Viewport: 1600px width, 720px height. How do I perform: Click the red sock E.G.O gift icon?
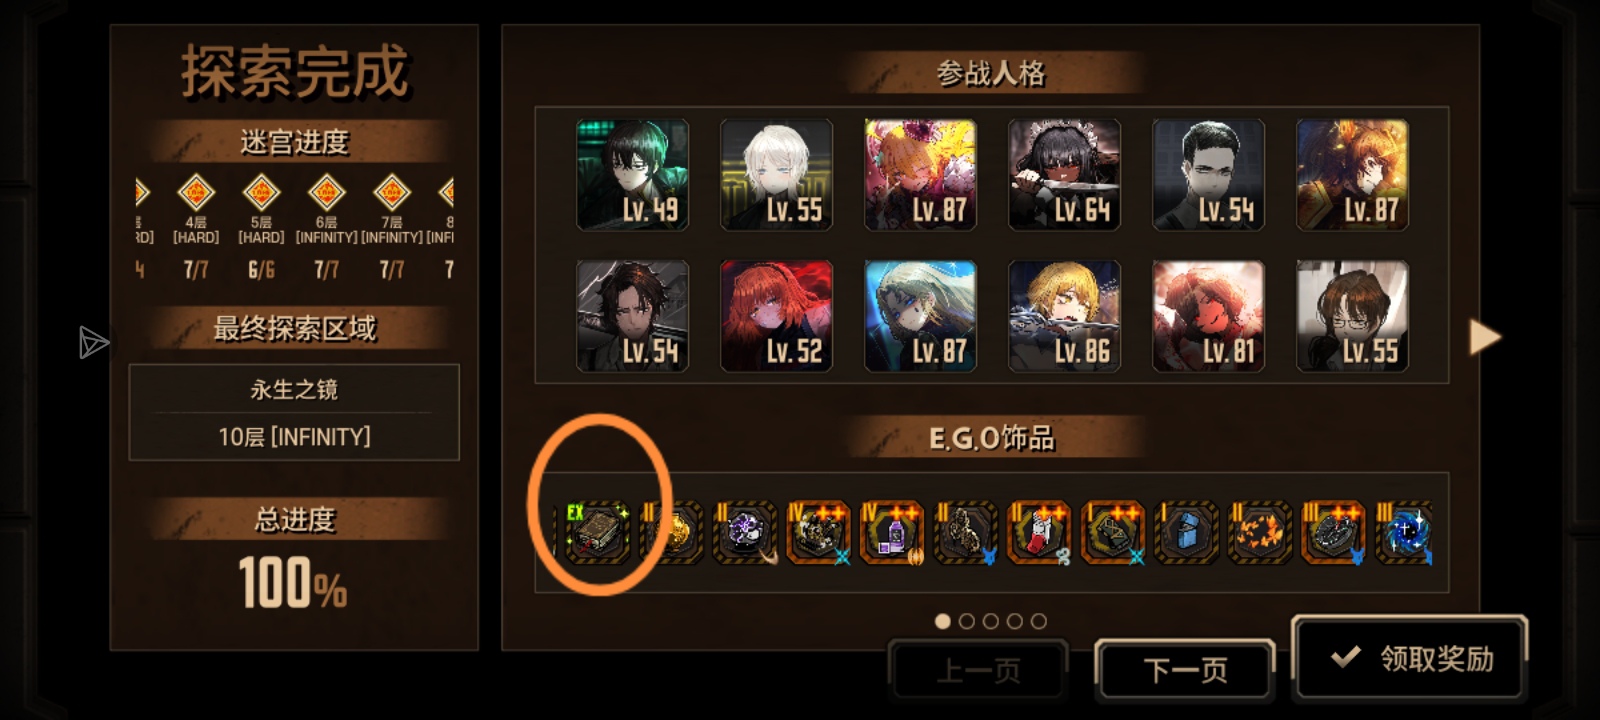coord(1039,533)
